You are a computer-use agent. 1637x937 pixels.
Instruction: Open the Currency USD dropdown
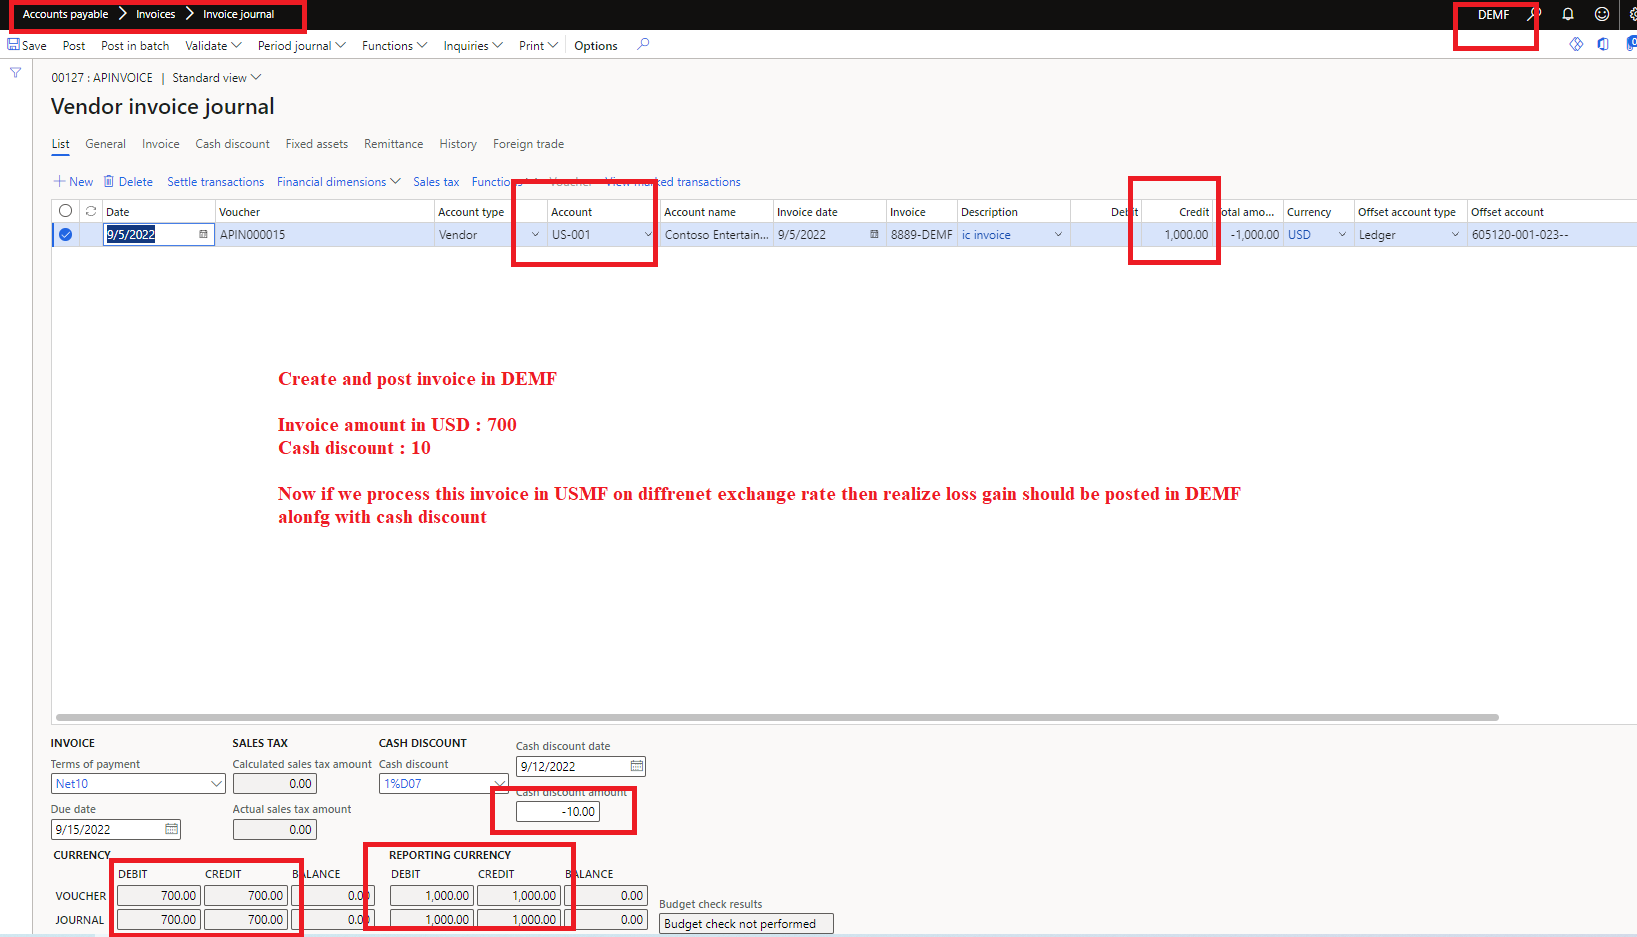pos(1342,234)
